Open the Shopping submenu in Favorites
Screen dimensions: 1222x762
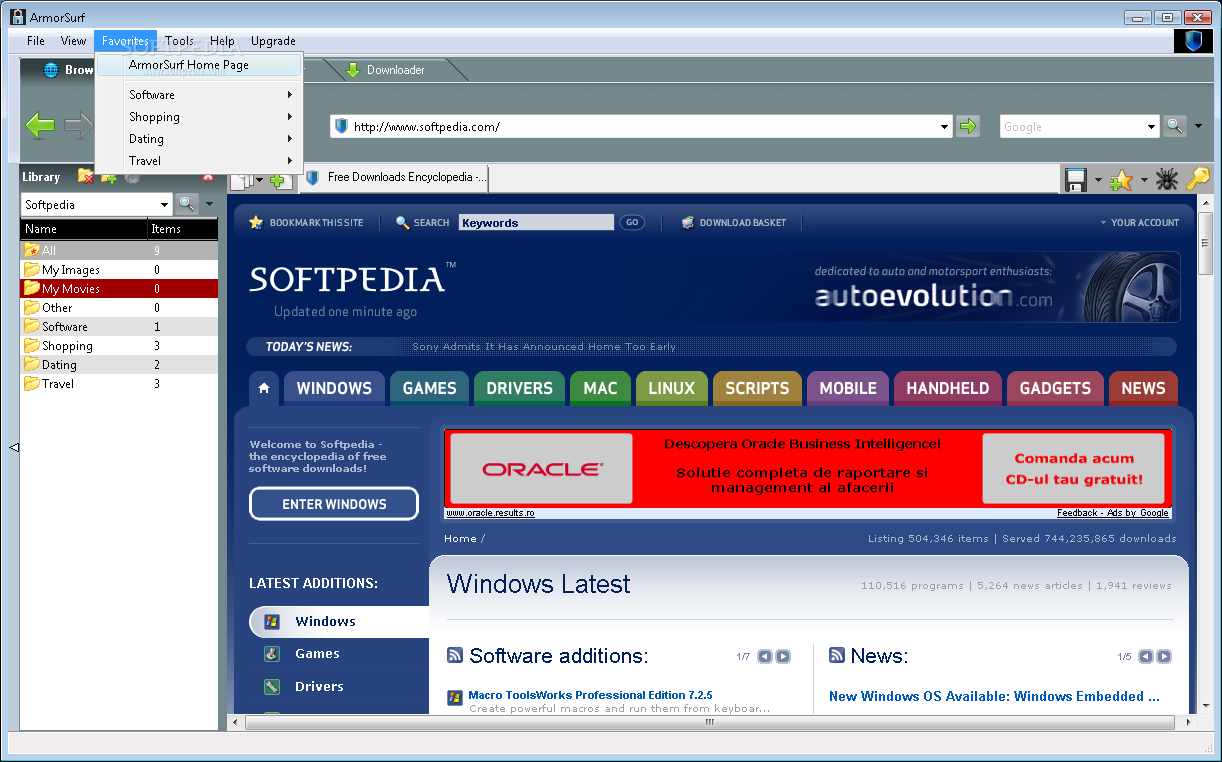199,117
